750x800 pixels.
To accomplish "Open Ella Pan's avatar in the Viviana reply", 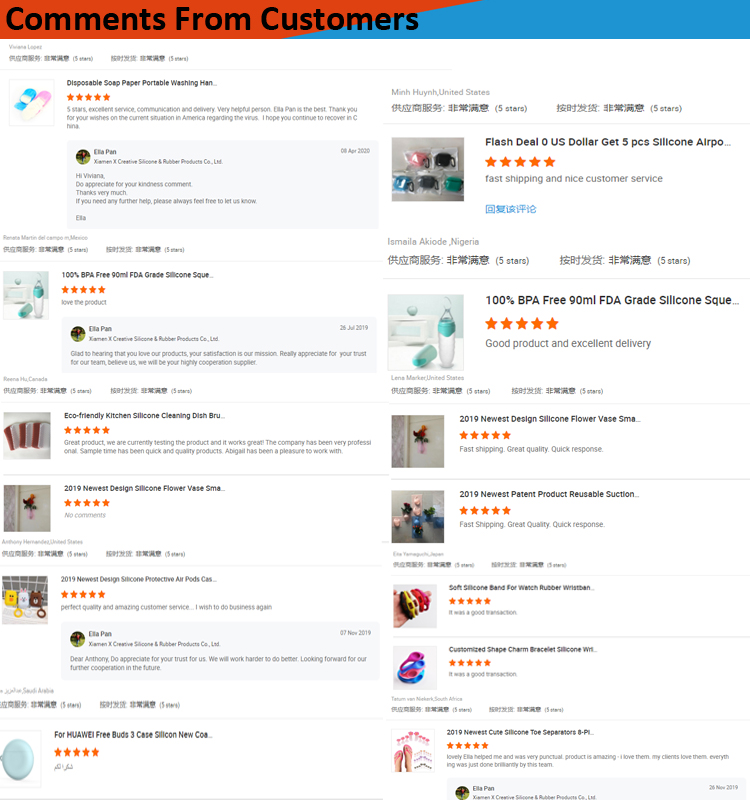I will point(83,157).
